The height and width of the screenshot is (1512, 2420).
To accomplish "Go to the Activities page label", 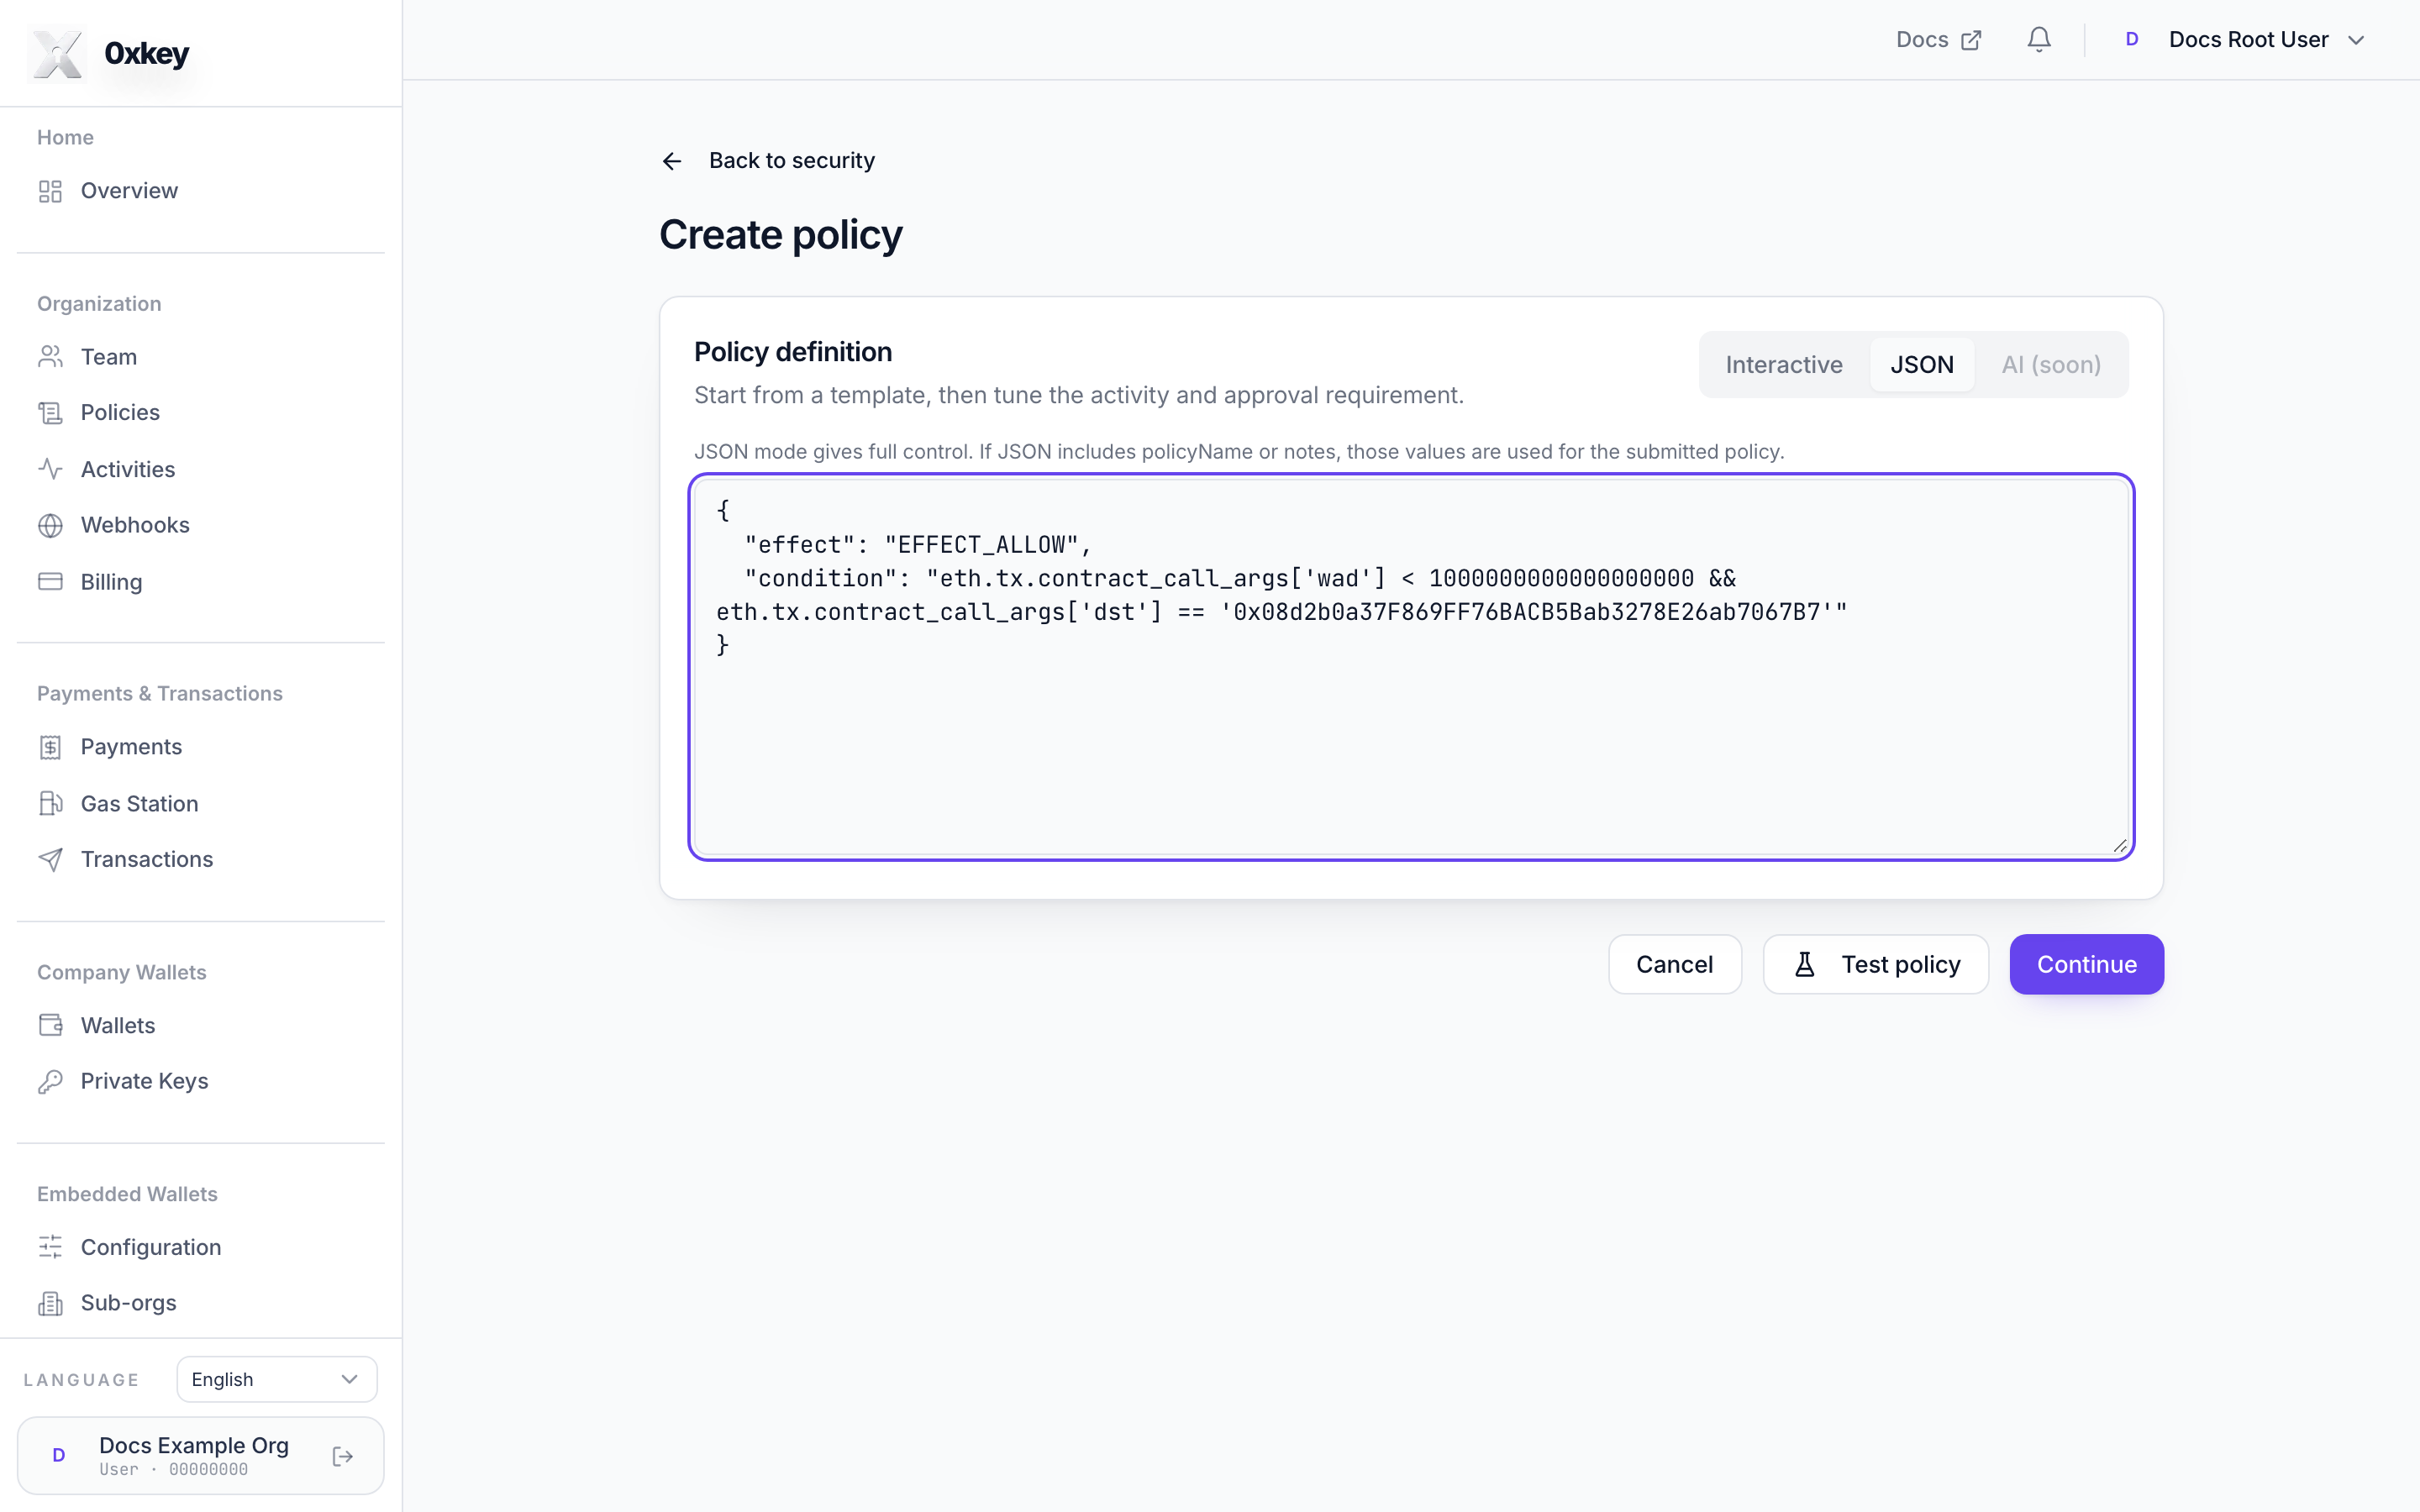I will [128, 469].
